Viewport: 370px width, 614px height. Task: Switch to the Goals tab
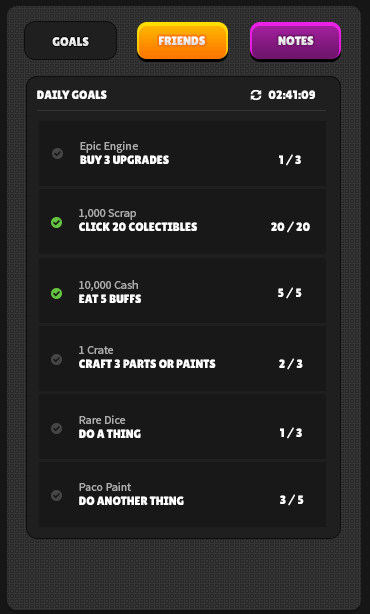pyautogui.click(x=70, y=41)
